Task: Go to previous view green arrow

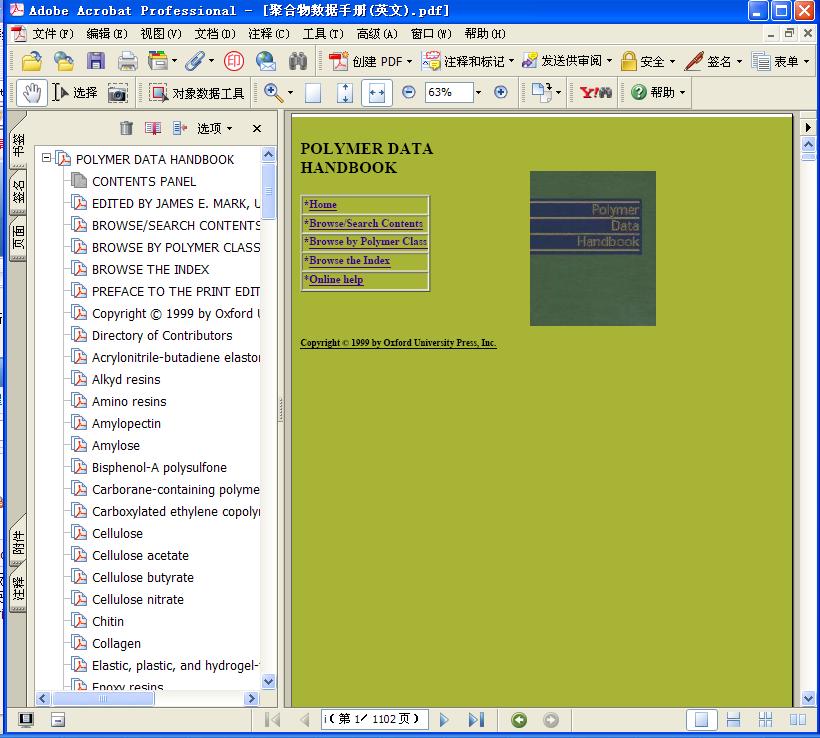Action: pos(519,720)
